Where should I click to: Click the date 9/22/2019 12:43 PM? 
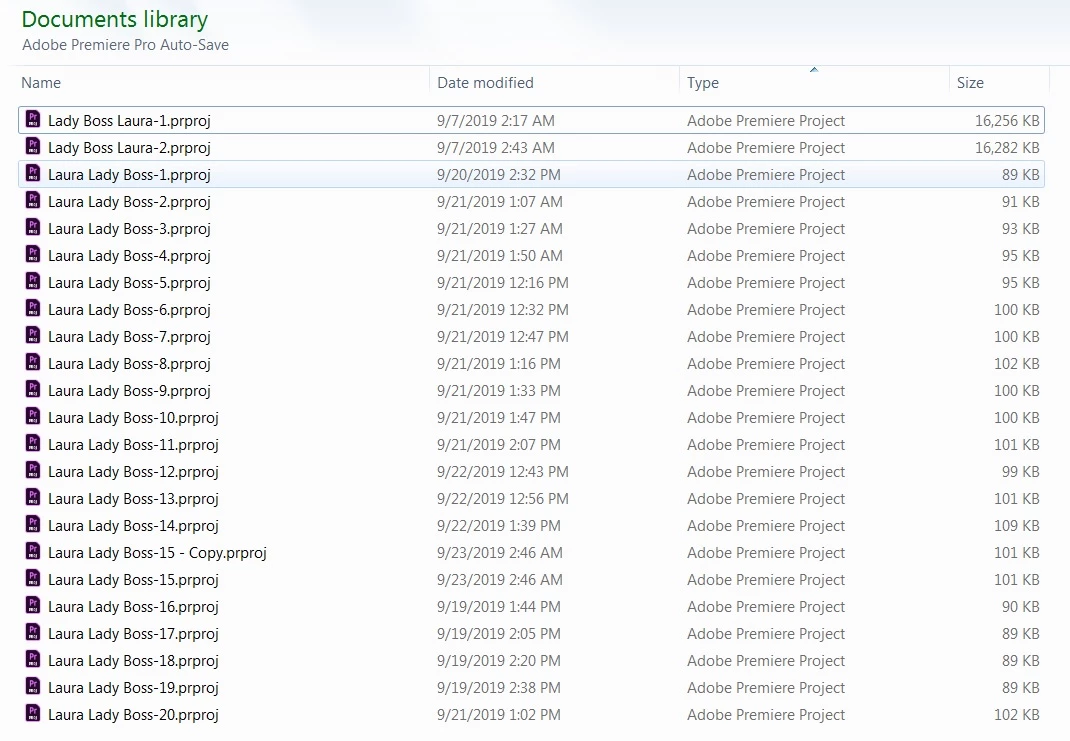(503, 471)
